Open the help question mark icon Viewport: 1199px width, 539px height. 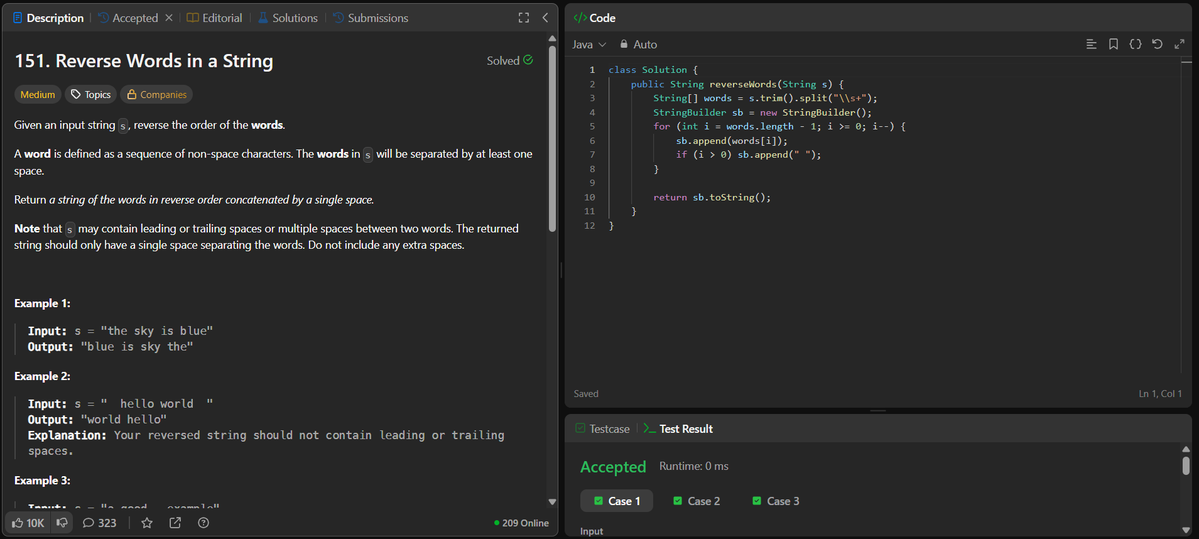[x=203, y=523]
